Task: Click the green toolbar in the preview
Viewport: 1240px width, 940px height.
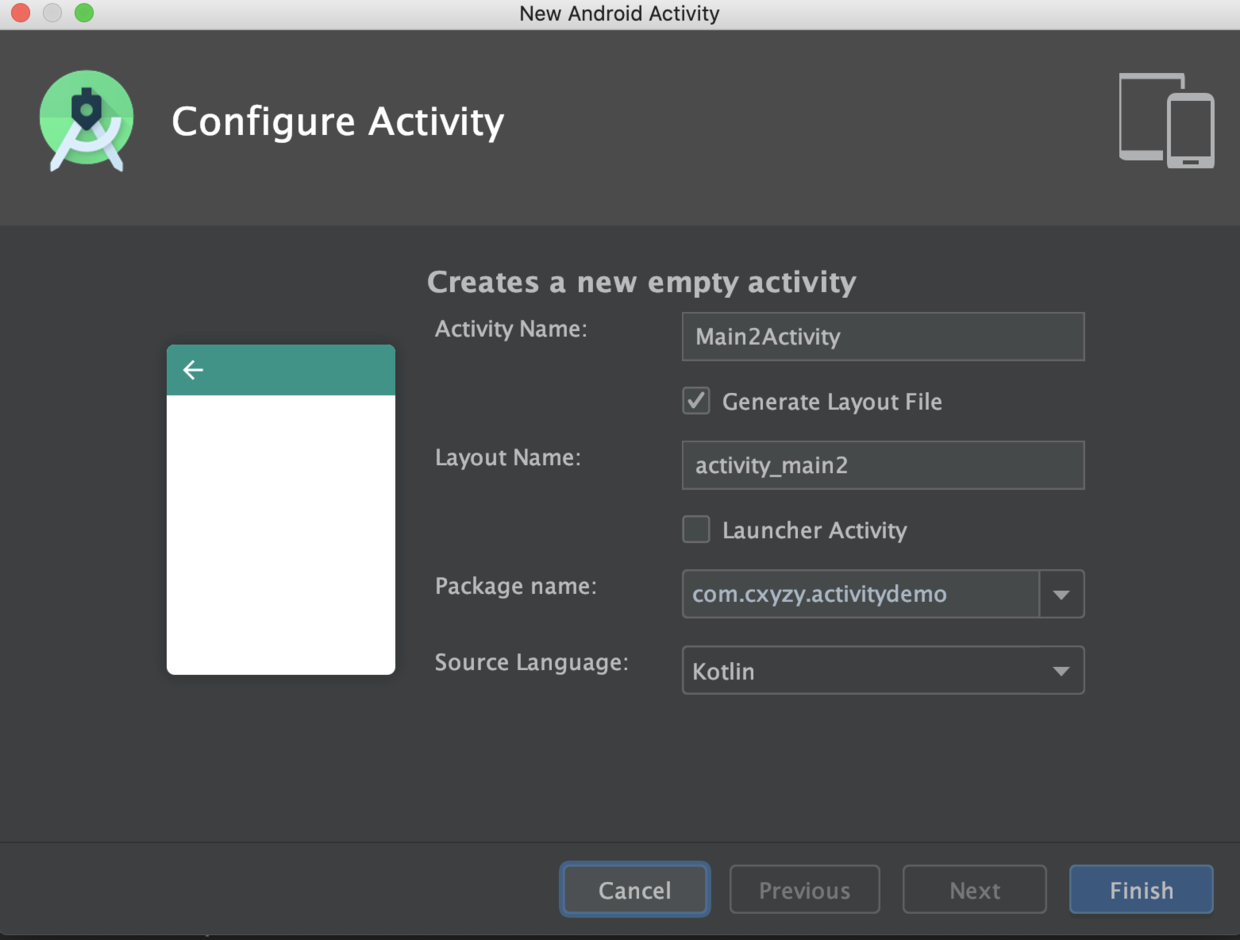Action: pyautogui.click(x=300, y=370)
